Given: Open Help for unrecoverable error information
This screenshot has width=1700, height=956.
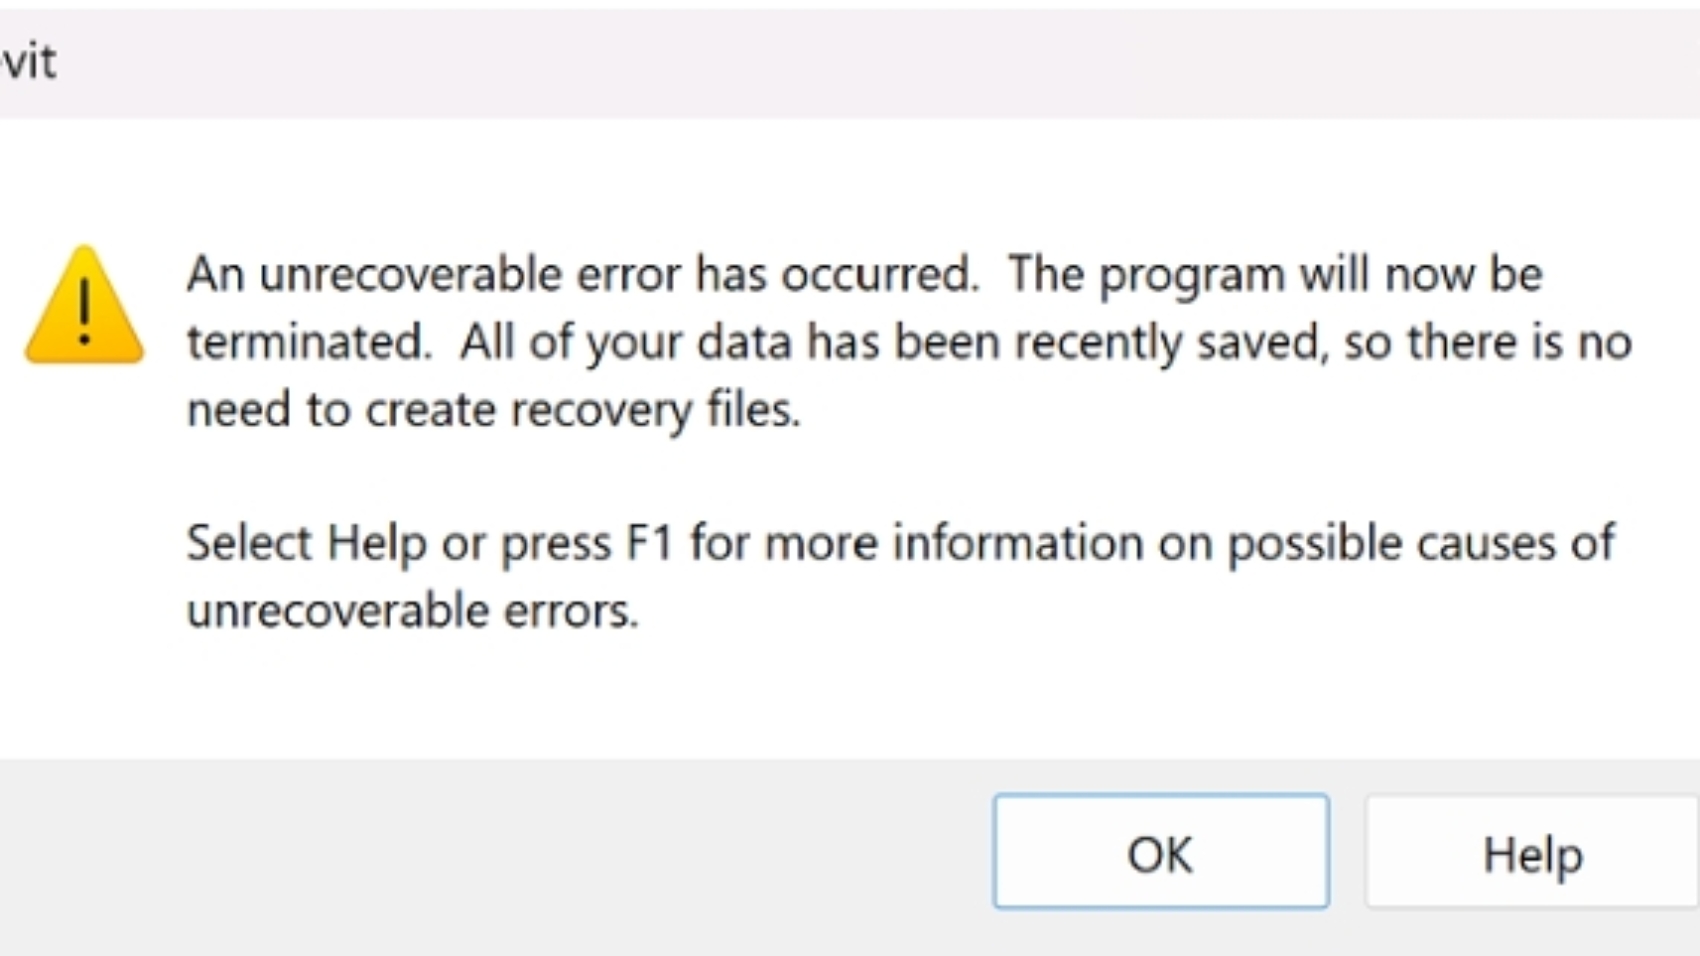Looking at the screenshot, I should click(1533, 853).
